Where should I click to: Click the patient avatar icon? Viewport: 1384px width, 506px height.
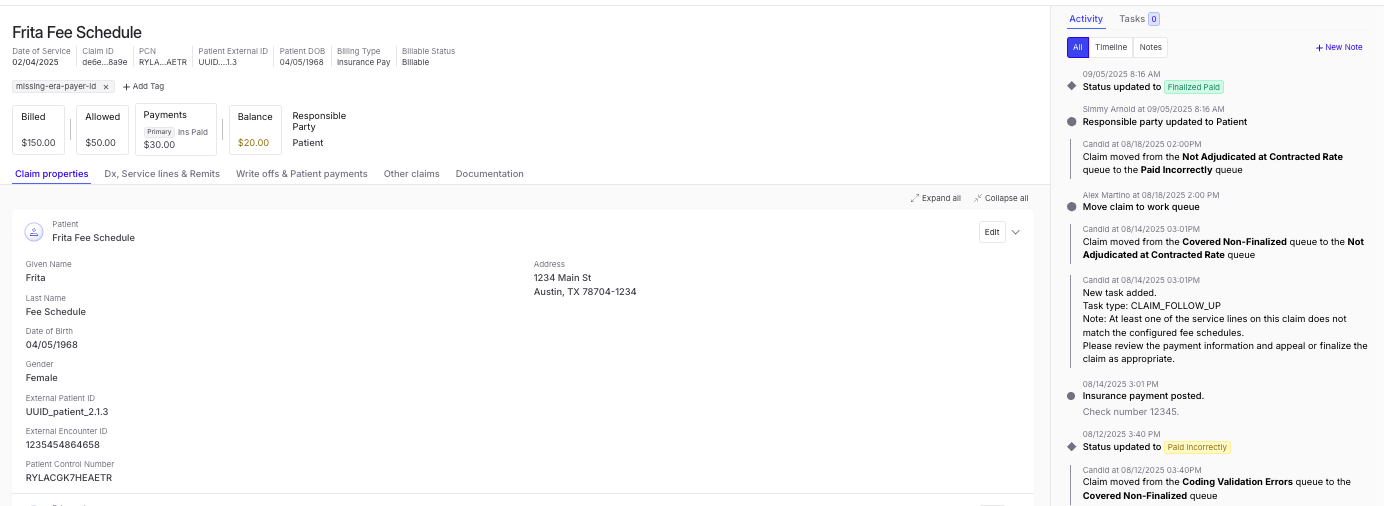[x=34, y=231]
